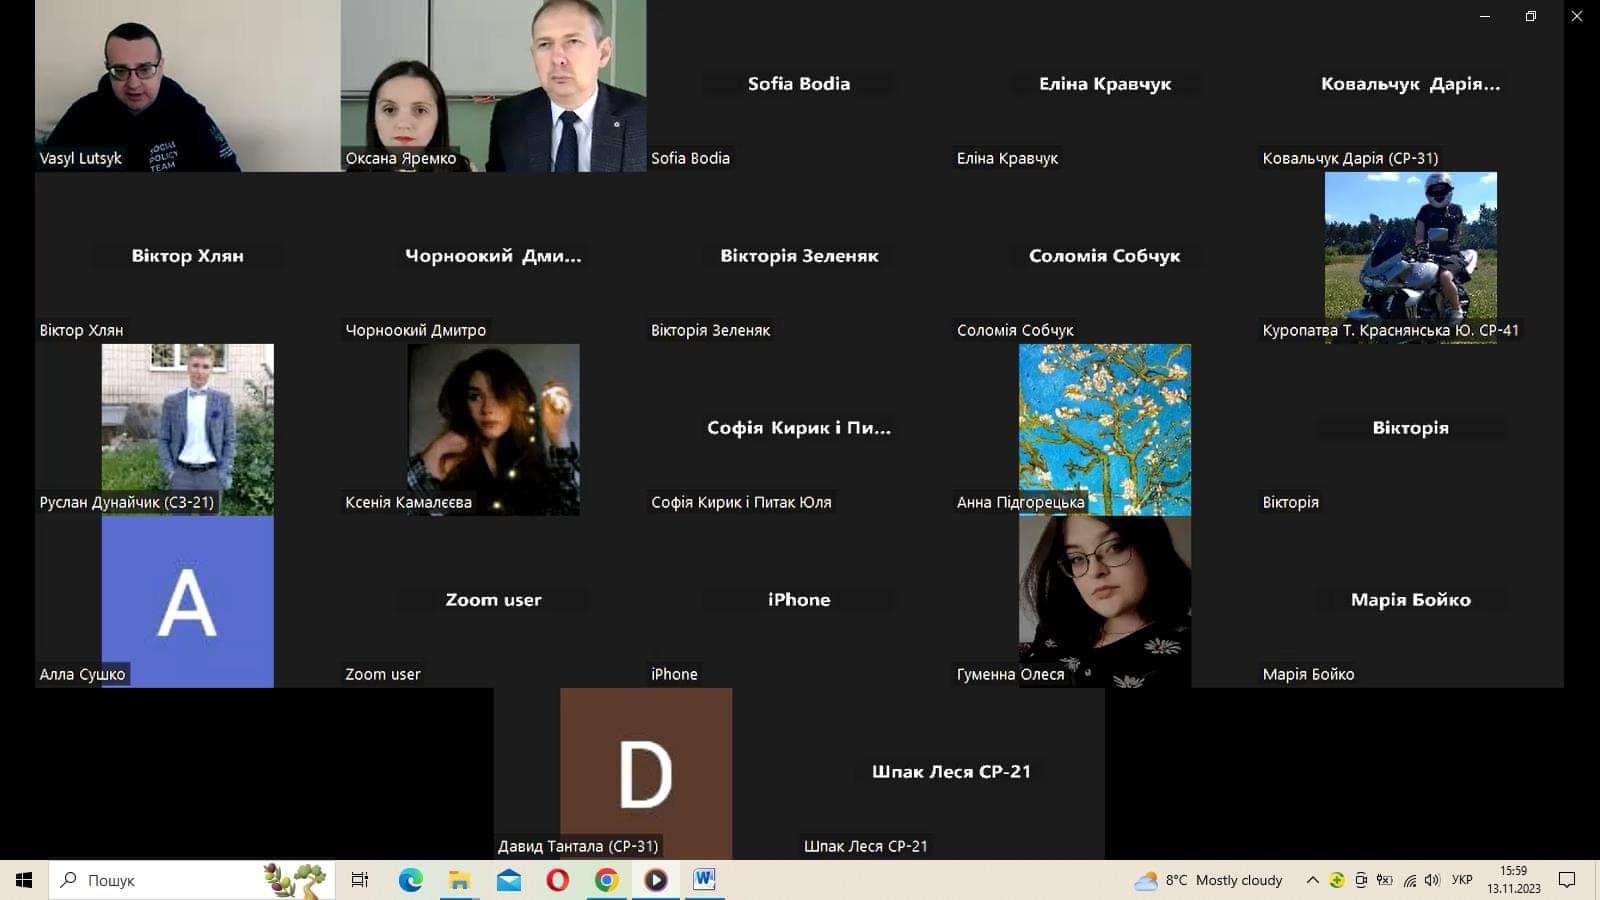Show hidden system tray icons

pyautogui.click(x=1312, y=880)
